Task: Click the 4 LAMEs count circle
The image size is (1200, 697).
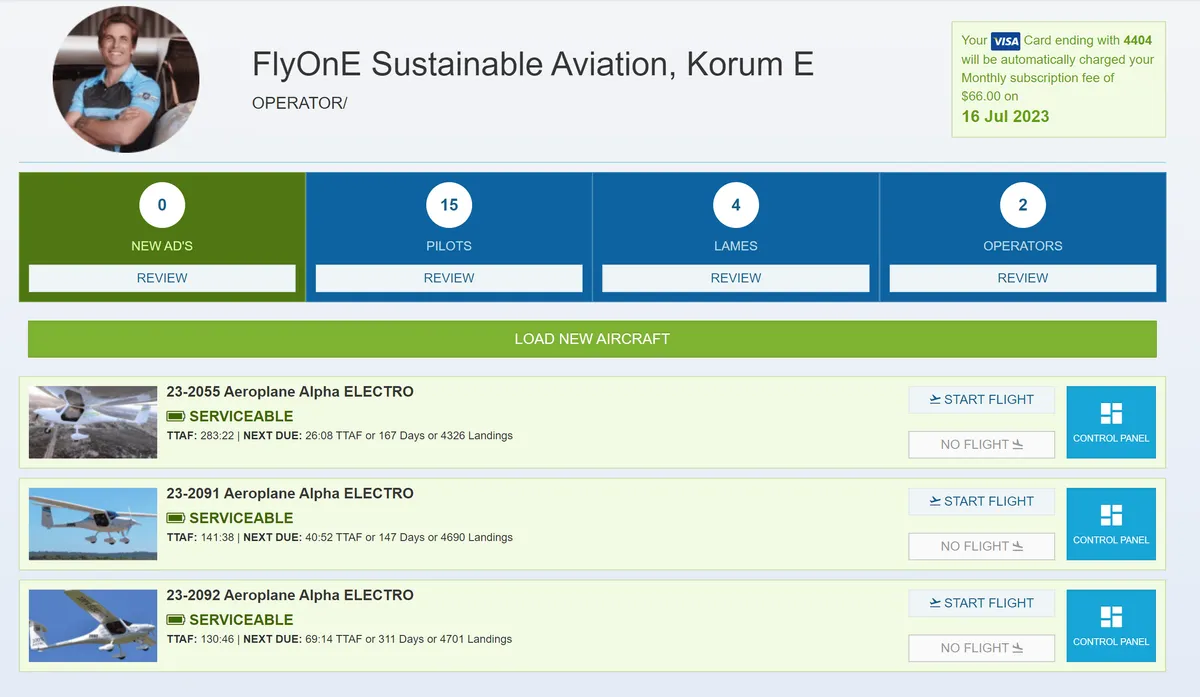Action: 736,205
